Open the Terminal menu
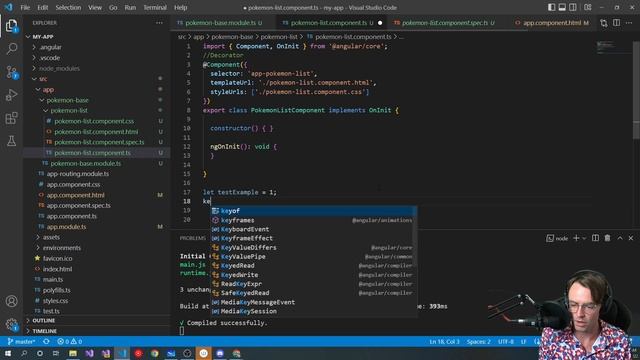 point(155,7)
